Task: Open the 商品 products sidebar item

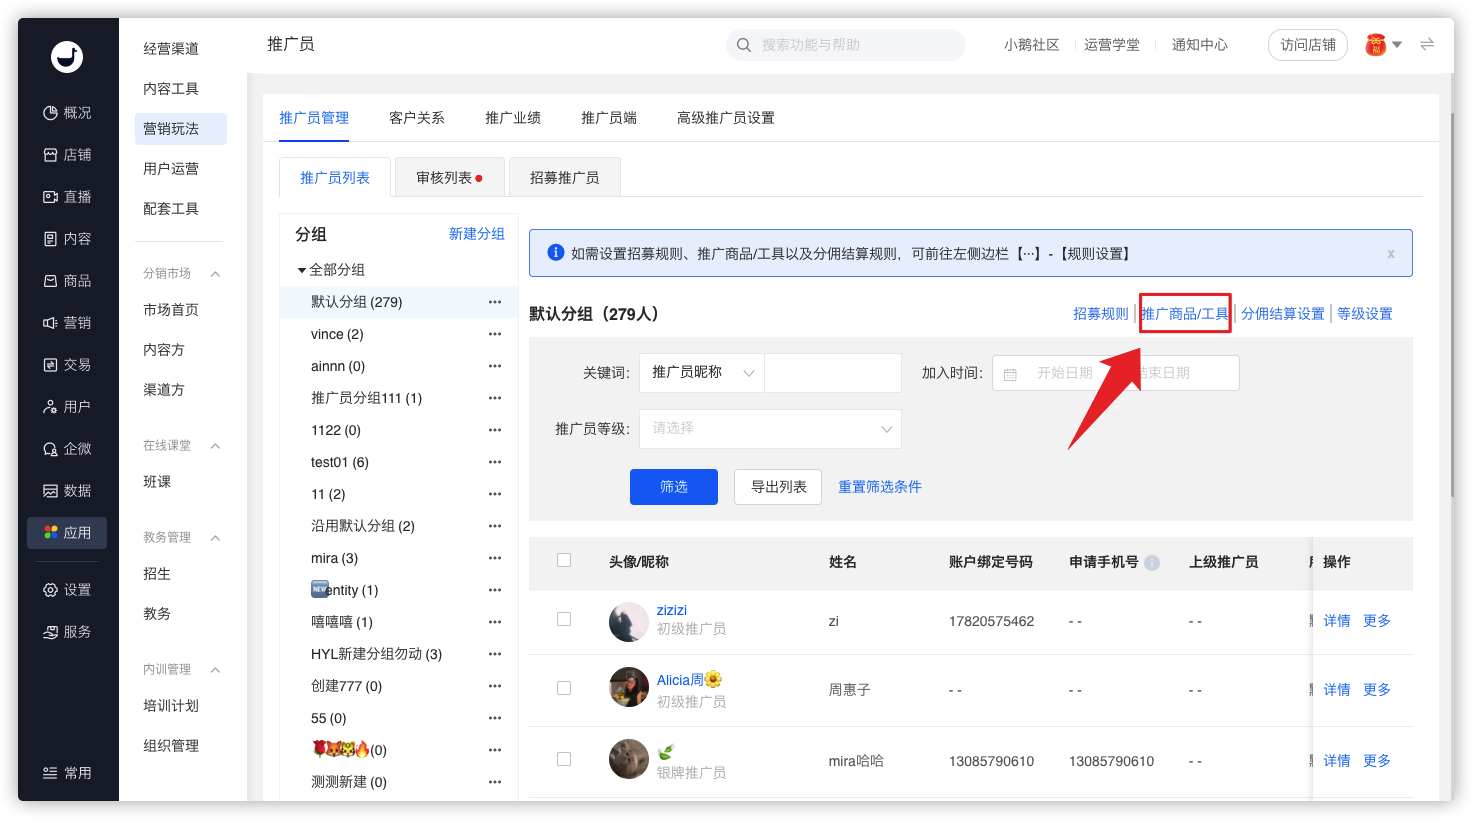Action: pyautogui.click(x=67, y=281)
